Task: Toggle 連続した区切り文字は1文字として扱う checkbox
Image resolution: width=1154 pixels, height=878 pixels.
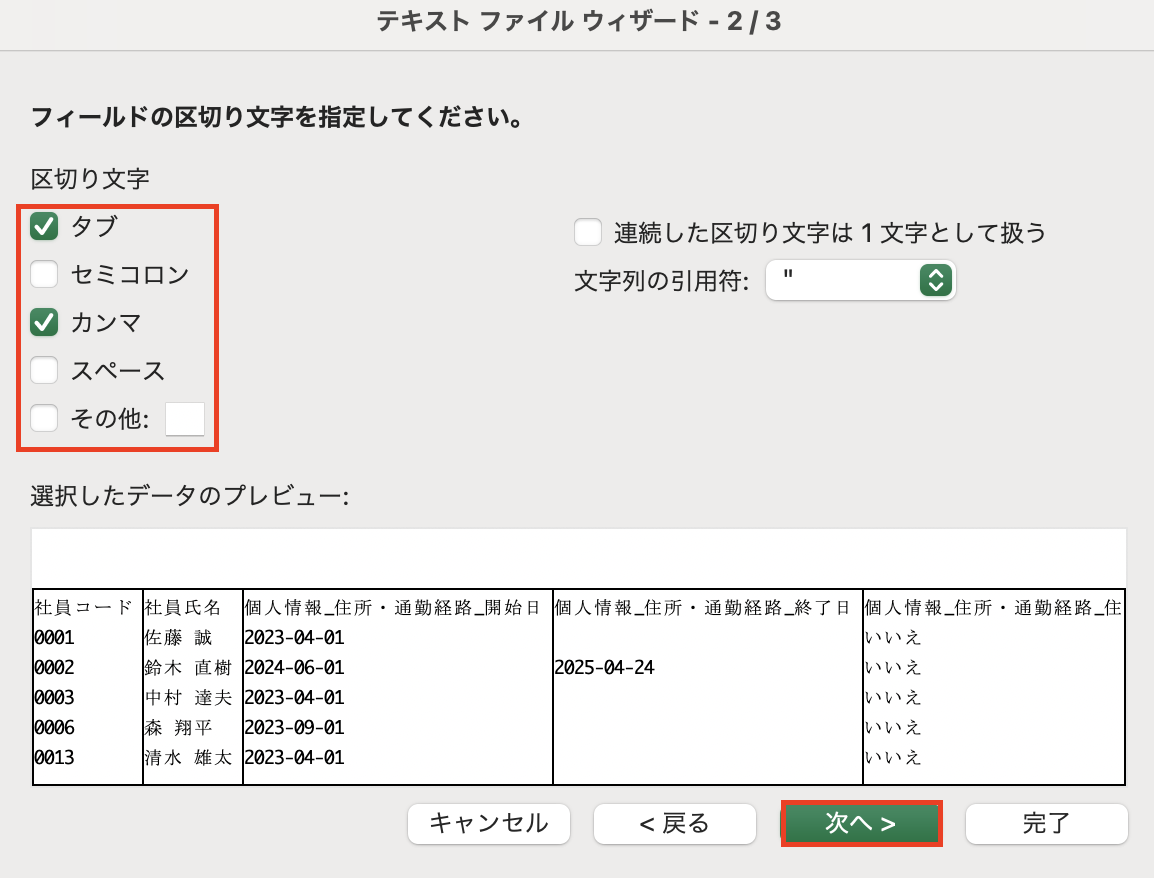Action: click(588, 233)
